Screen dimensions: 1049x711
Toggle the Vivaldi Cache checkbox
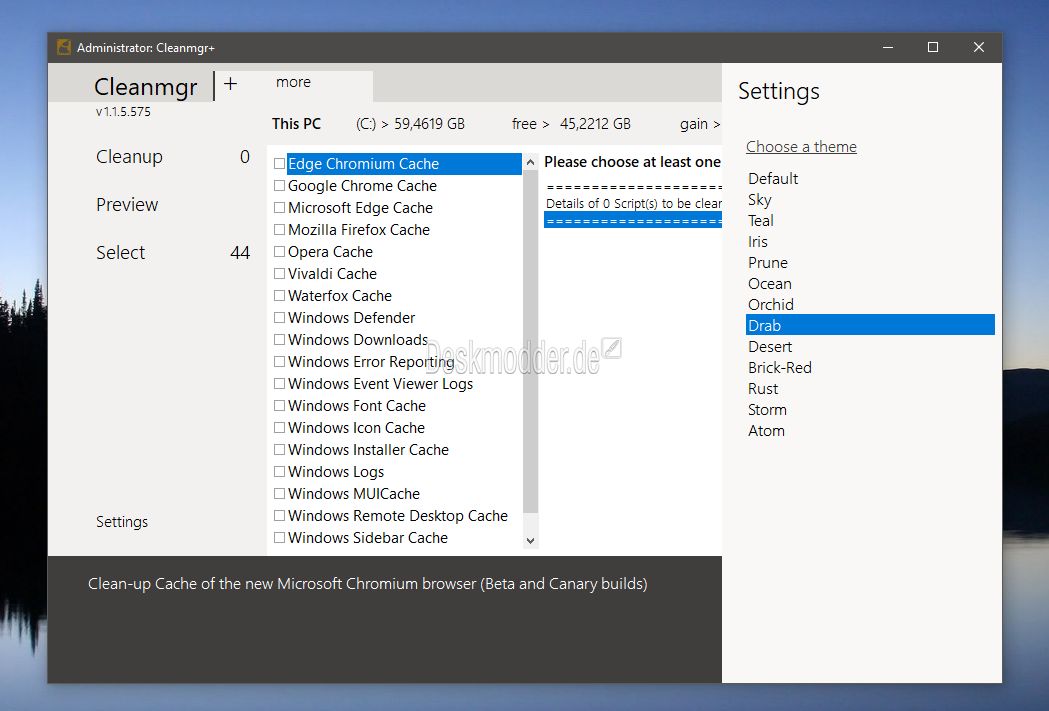click(280, 274)
